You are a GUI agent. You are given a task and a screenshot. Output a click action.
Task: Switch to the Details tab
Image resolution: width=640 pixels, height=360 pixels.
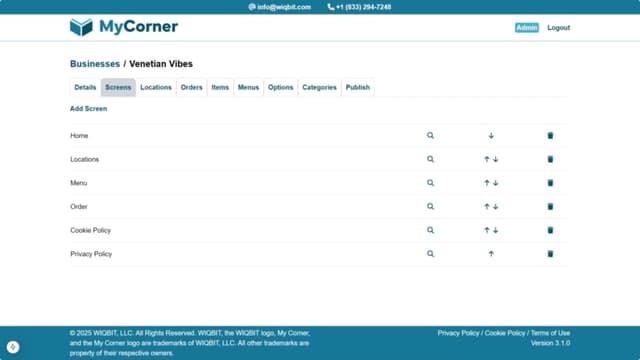[x=85, y=87]
